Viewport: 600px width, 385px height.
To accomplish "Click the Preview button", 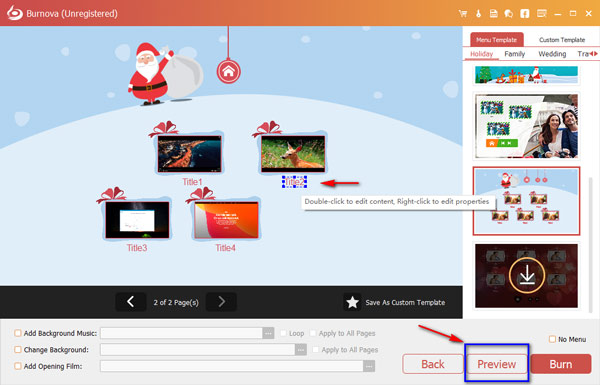I will pos(496,364).
